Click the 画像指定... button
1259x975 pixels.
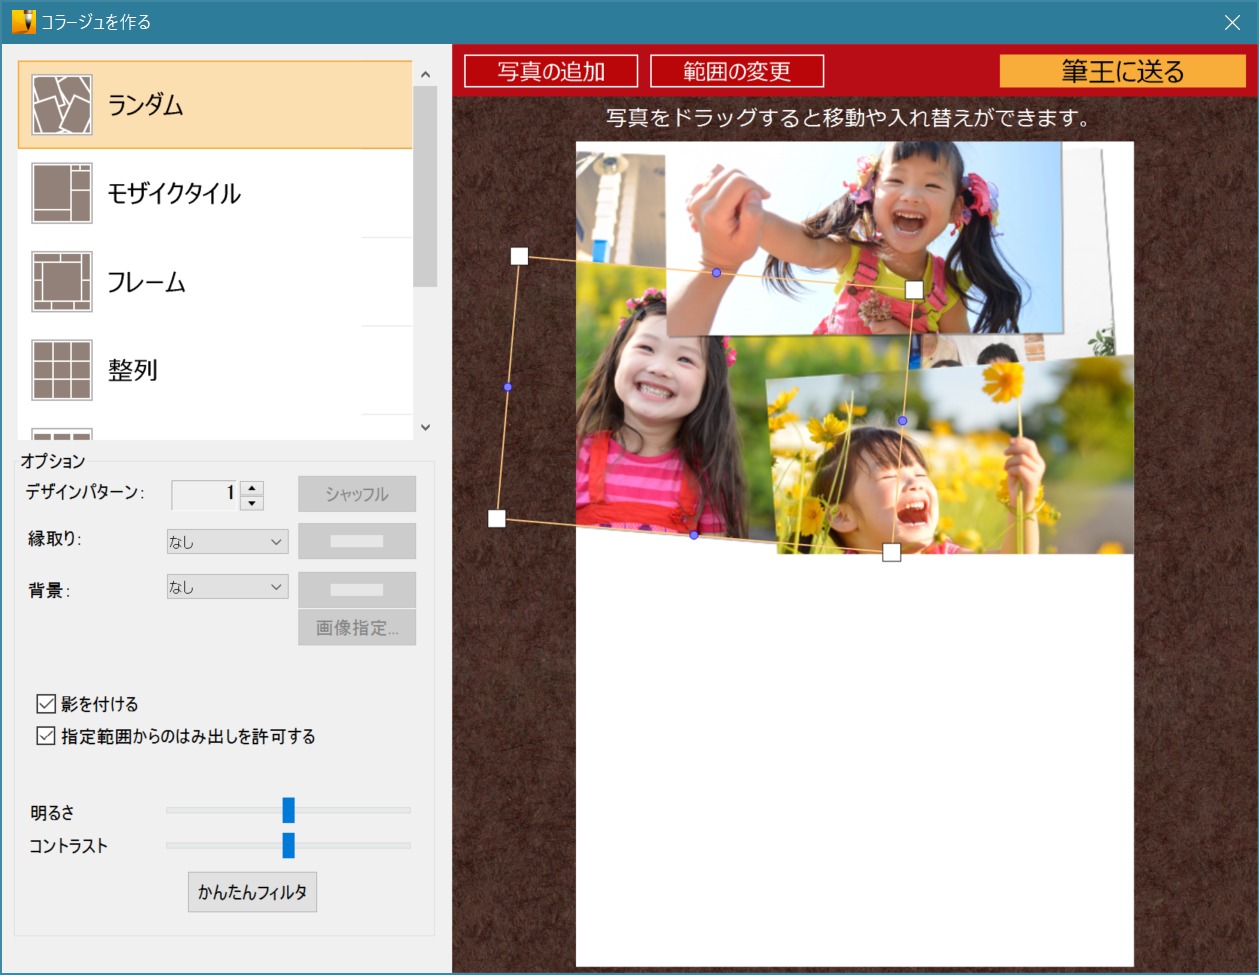pos(357,628)
